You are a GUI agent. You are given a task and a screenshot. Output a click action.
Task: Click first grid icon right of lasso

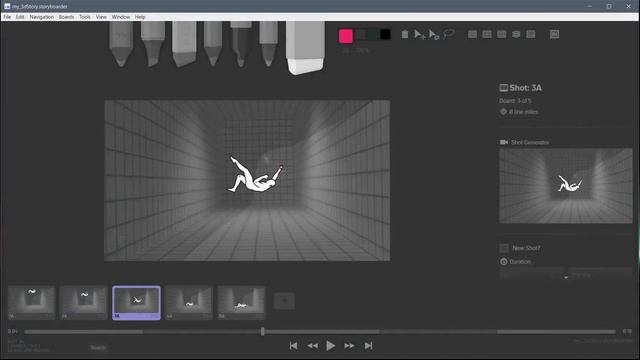tap(472, 34)
